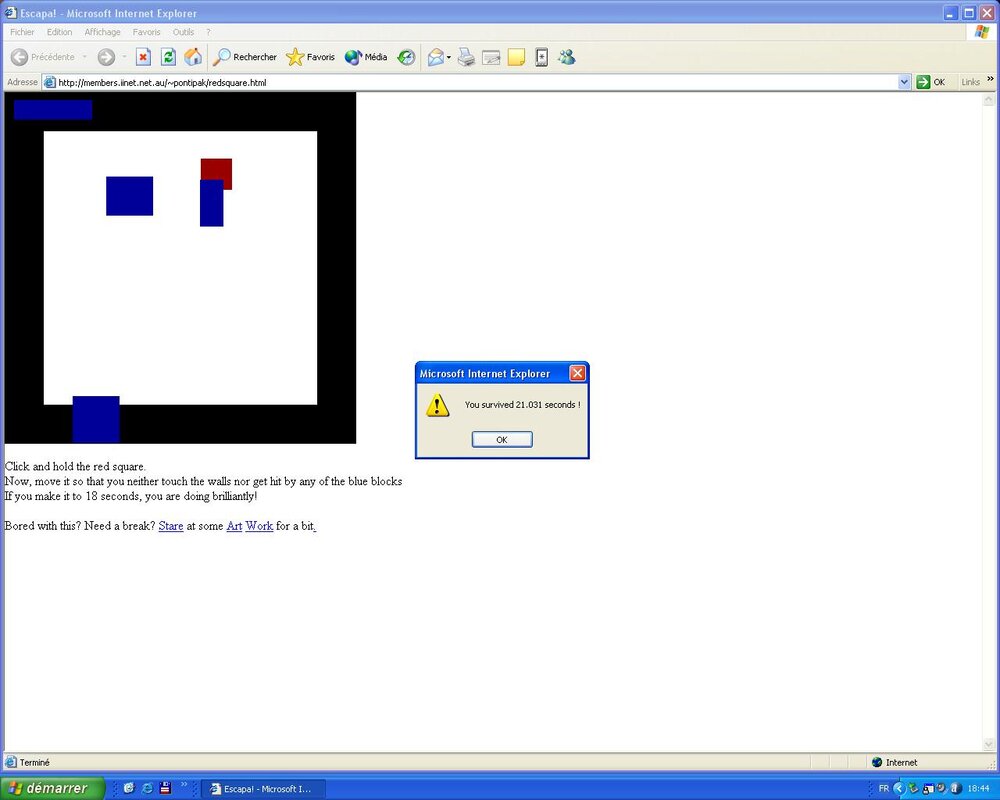Launch Windows Messenger from the toolbar
The width and height of the screenshot is (1000, 800).
coord(567,57)
